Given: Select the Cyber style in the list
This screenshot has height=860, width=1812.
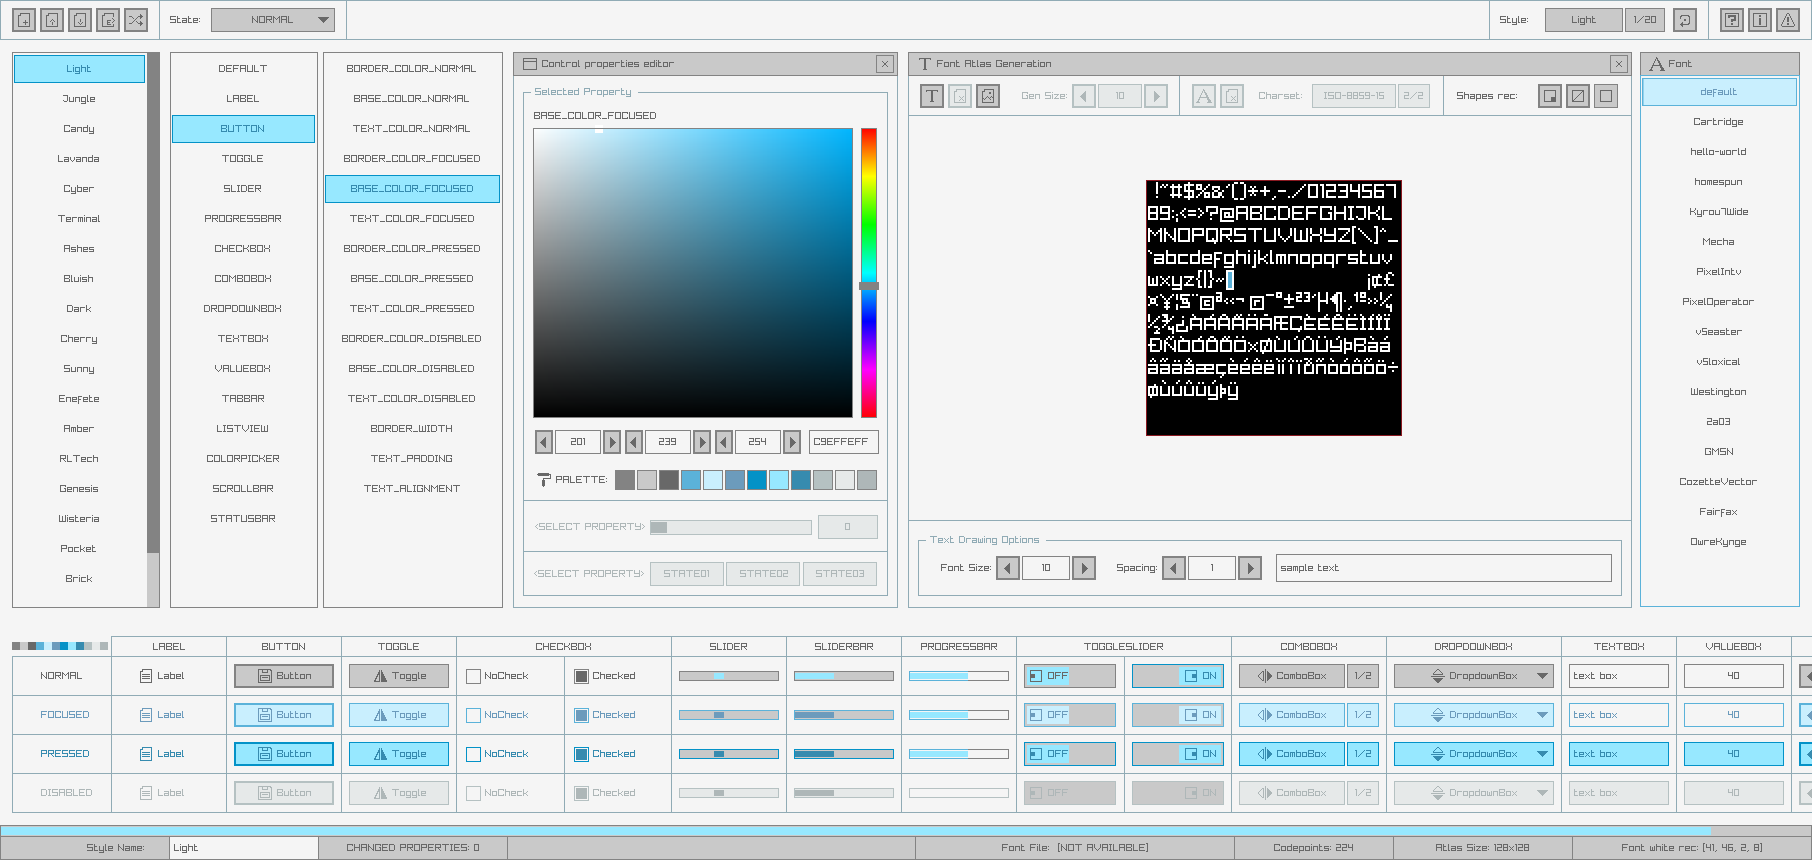Looking at the screenshot, I should pyautogui.click(x=79, y=189).
